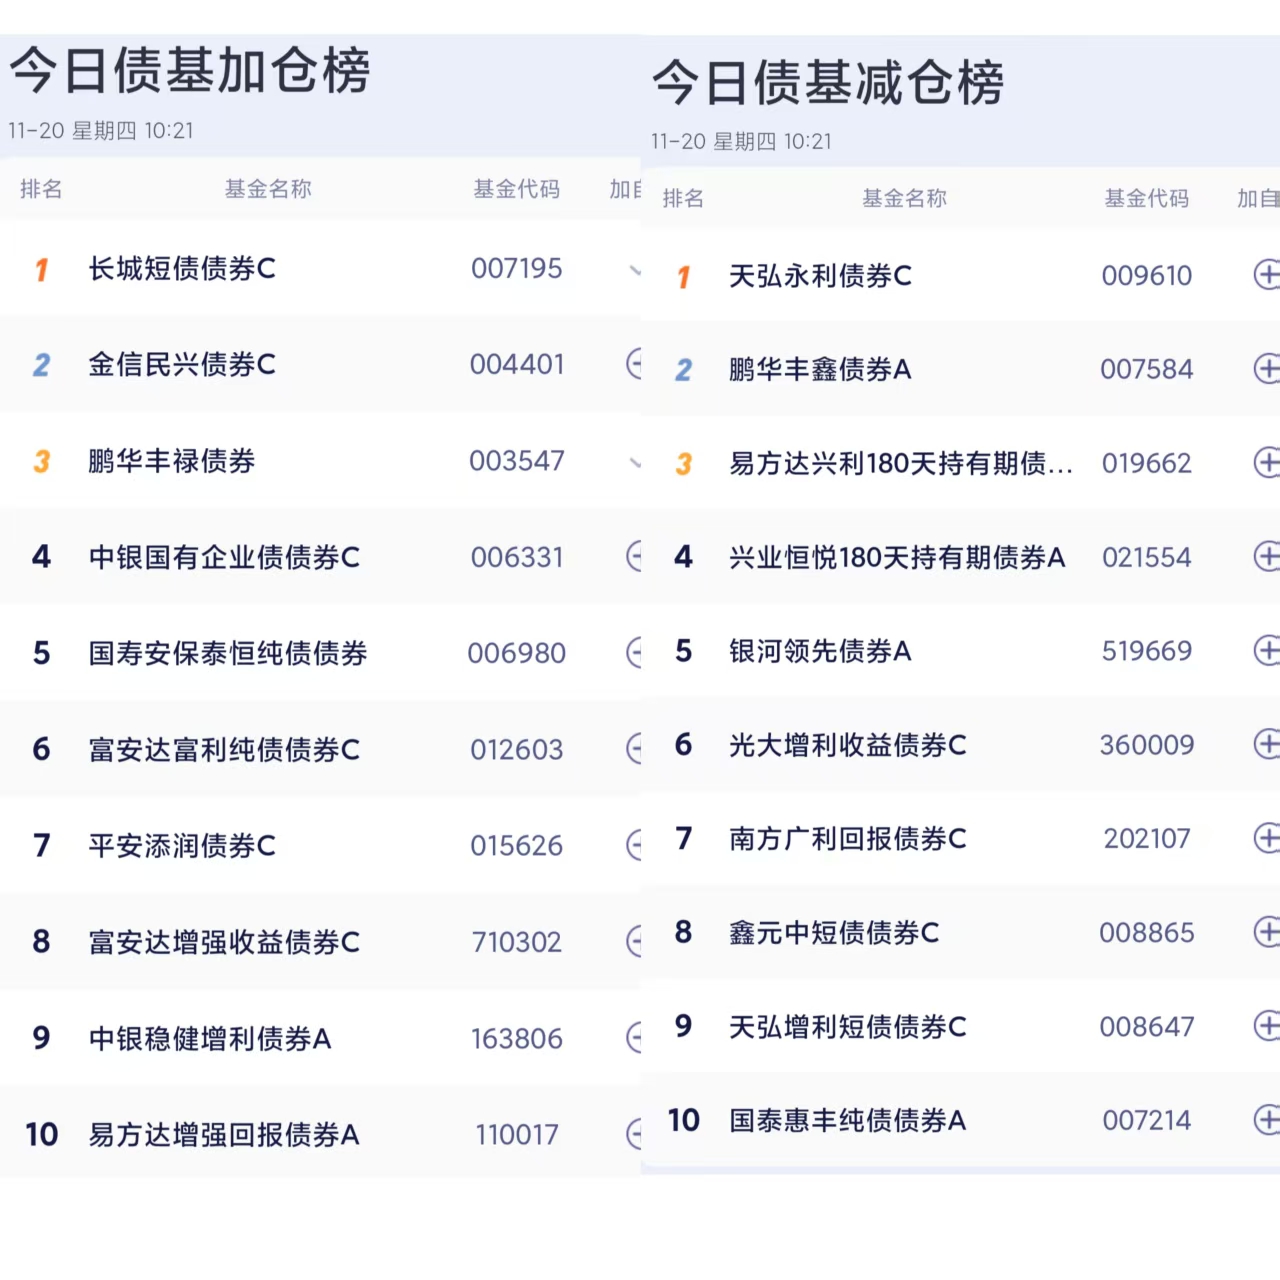Screen dimensions: 1280x1280
Task: Tap plus icon for 南方广利回报债券C
Action: tap(1267, 838)
